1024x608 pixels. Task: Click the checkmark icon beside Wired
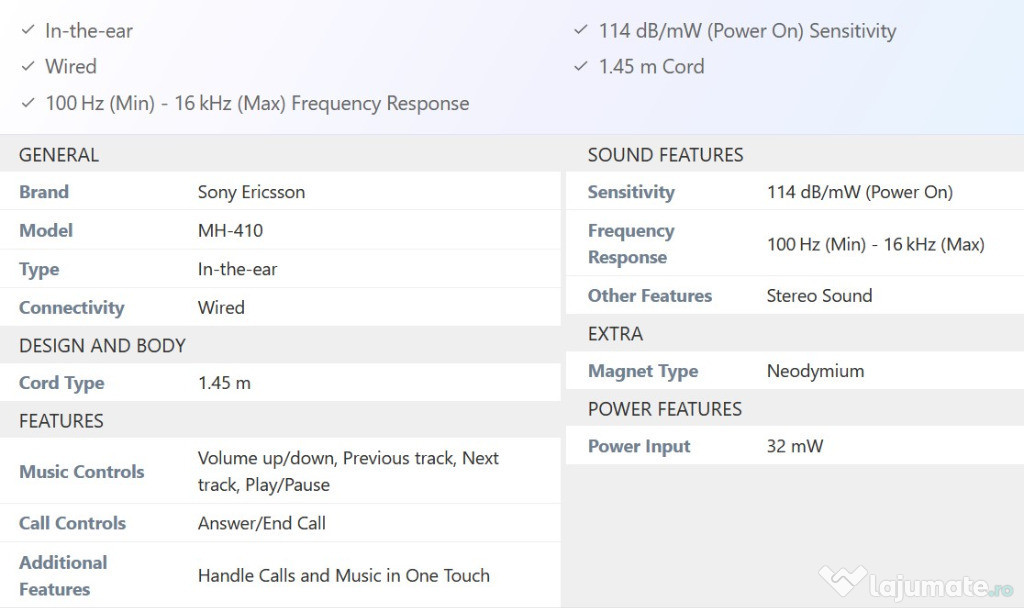tap(28, 66)
